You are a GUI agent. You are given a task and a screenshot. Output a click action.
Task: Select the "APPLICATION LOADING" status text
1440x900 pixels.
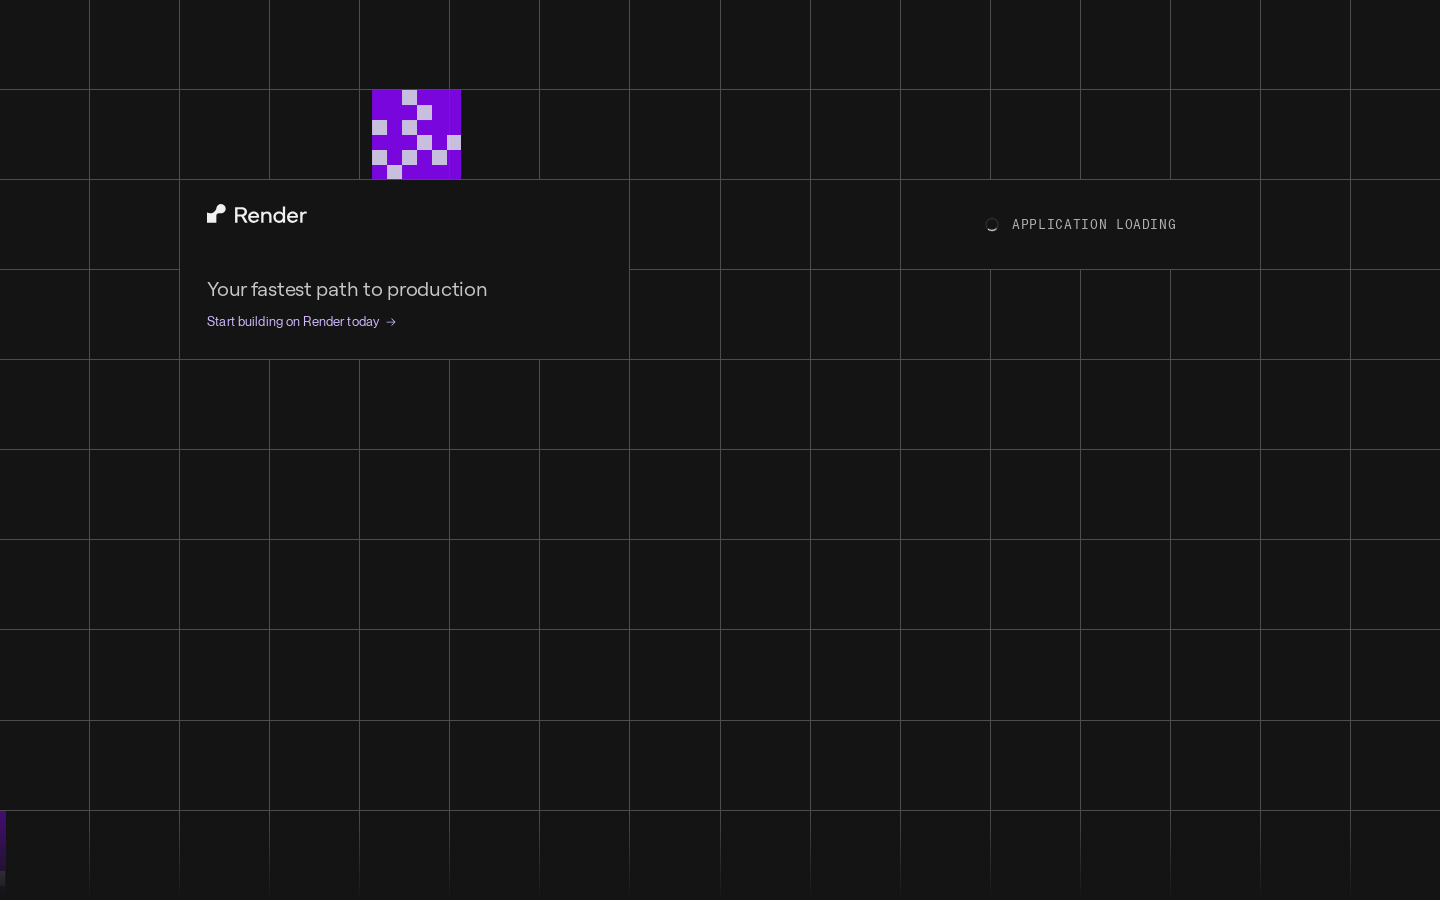point(1094,225)
